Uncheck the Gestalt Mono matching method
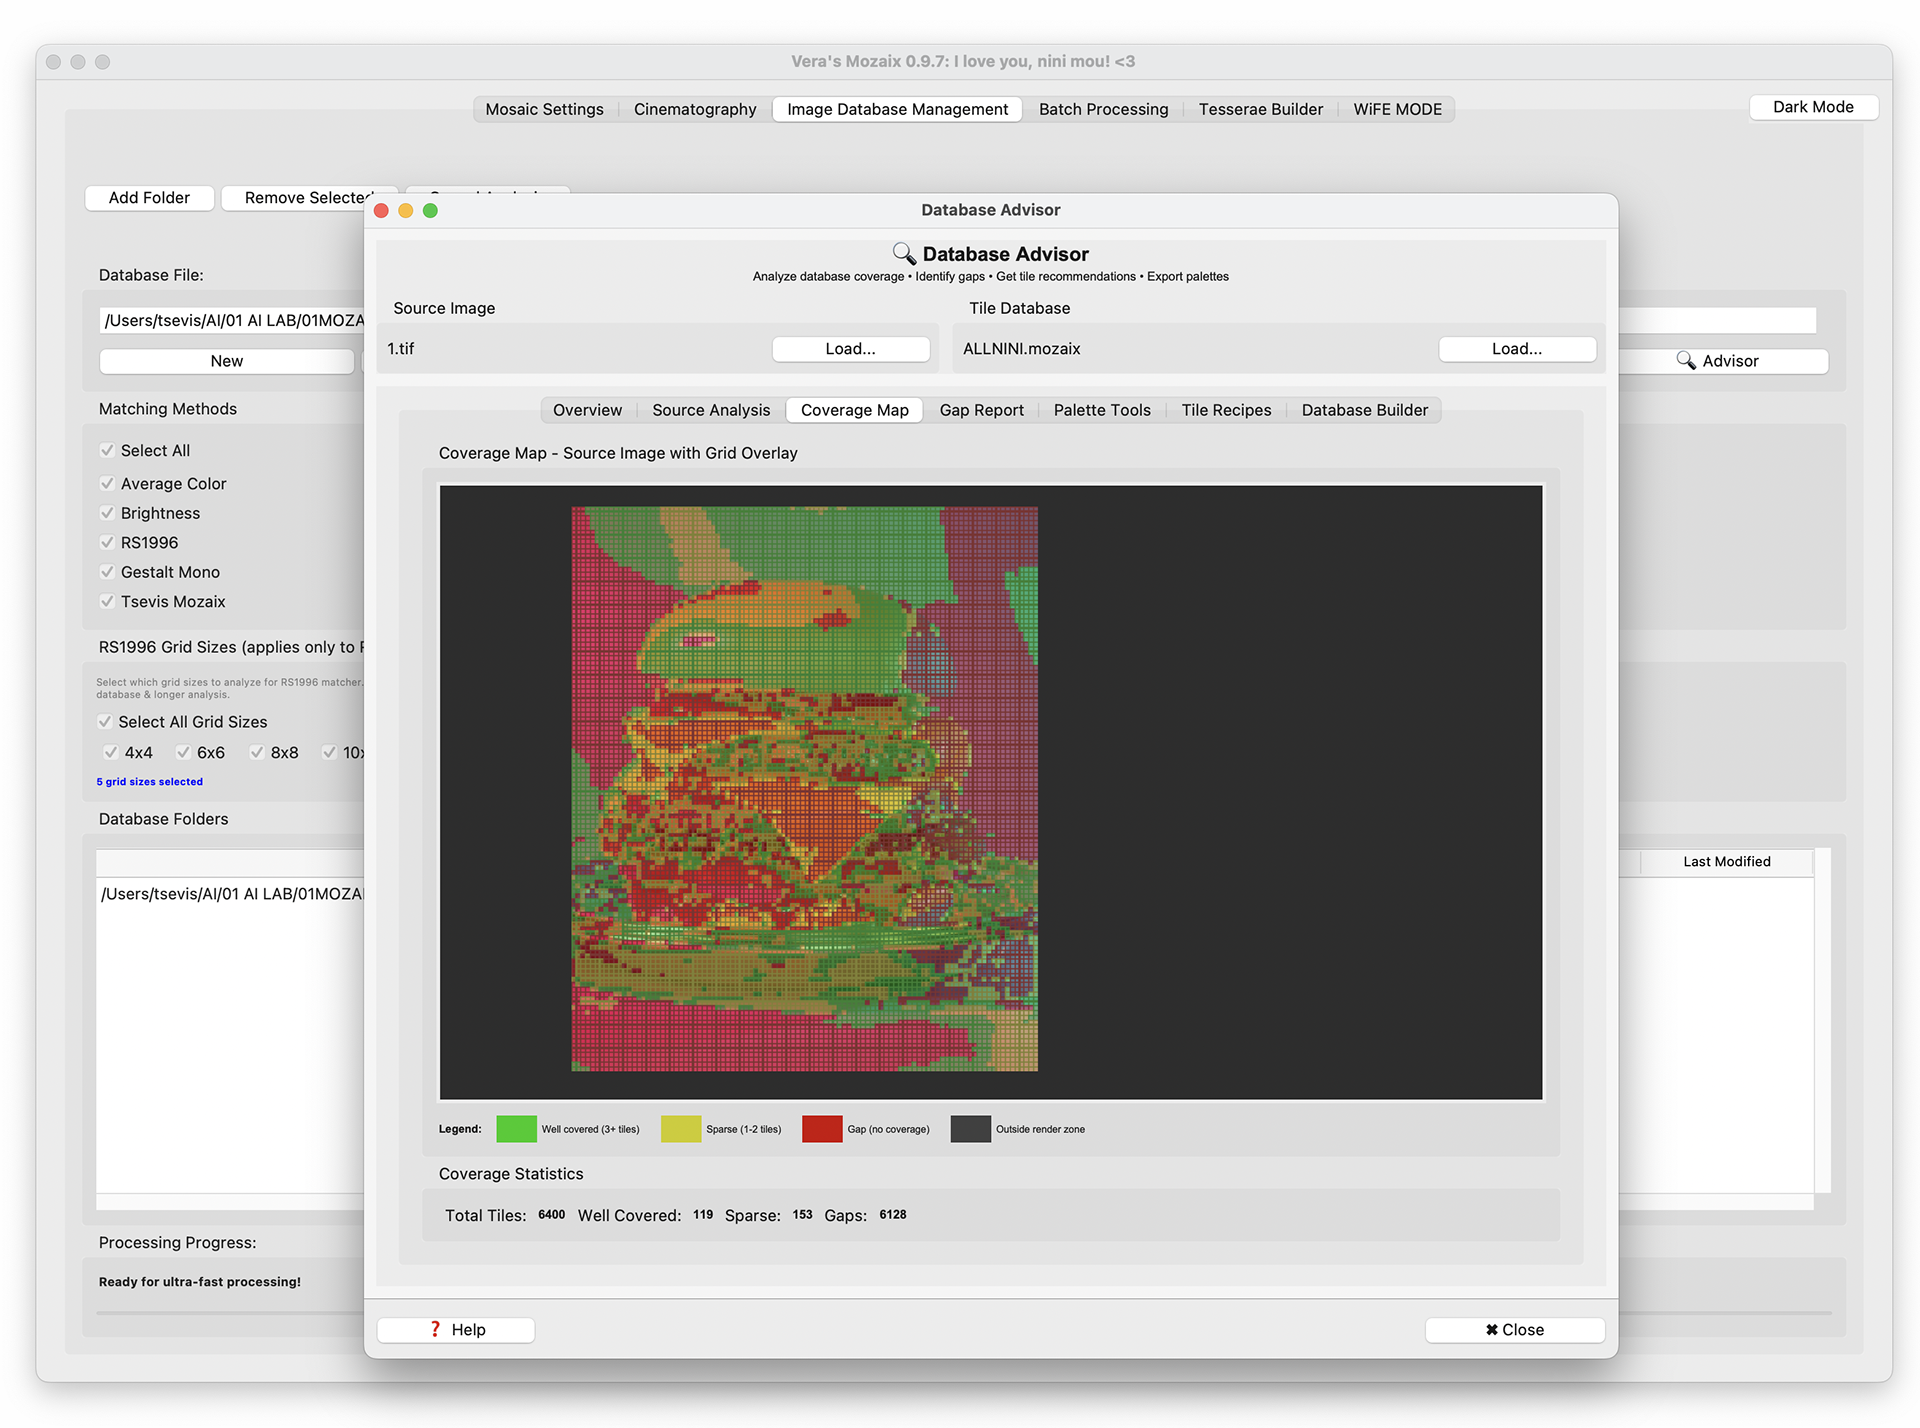This screenshot has height=1428, width=1920. point(107,572)
